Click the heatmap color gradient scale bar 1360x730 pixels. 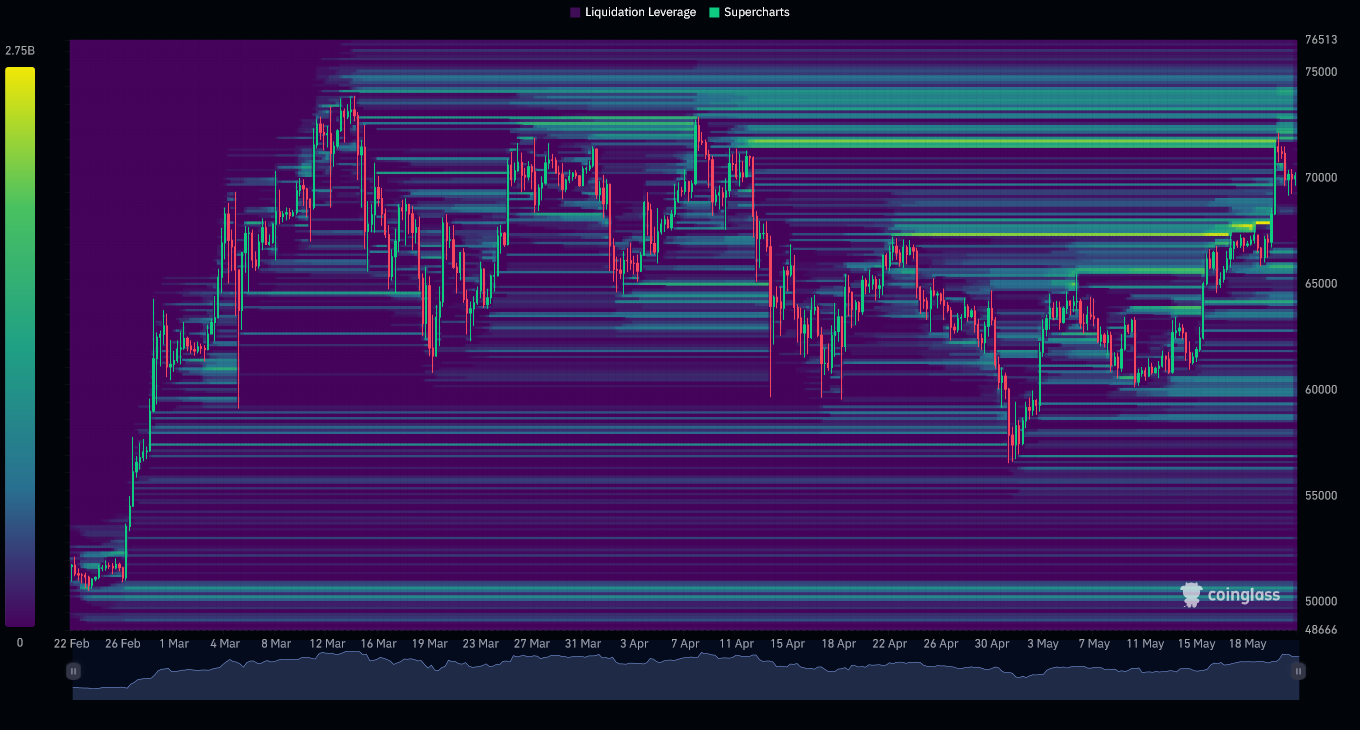pyautogui.click(x=20, y=347)
